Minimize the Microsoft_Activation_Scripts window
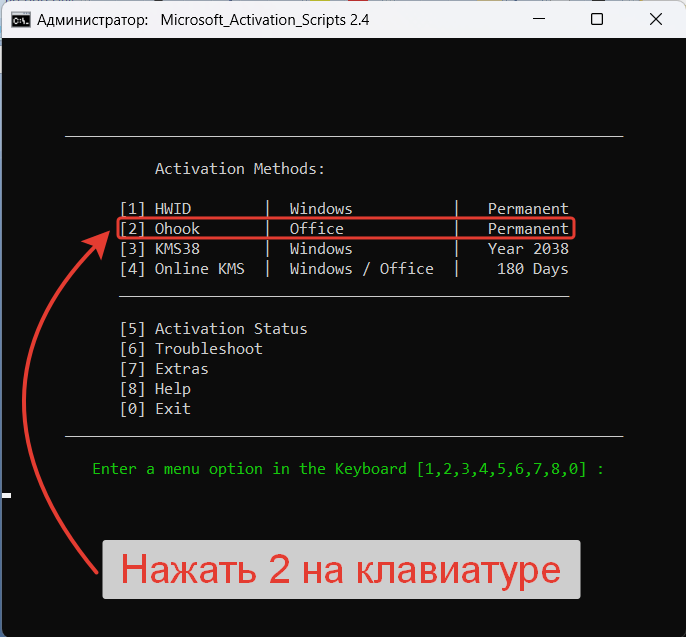 [539, 19]
